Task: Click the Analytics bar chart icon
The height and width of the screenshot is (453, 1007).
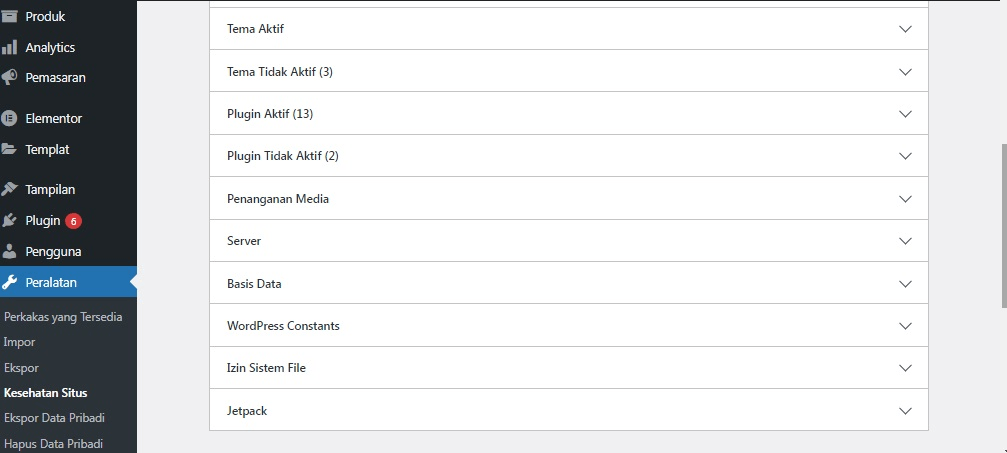Action: tap(10, 47)
